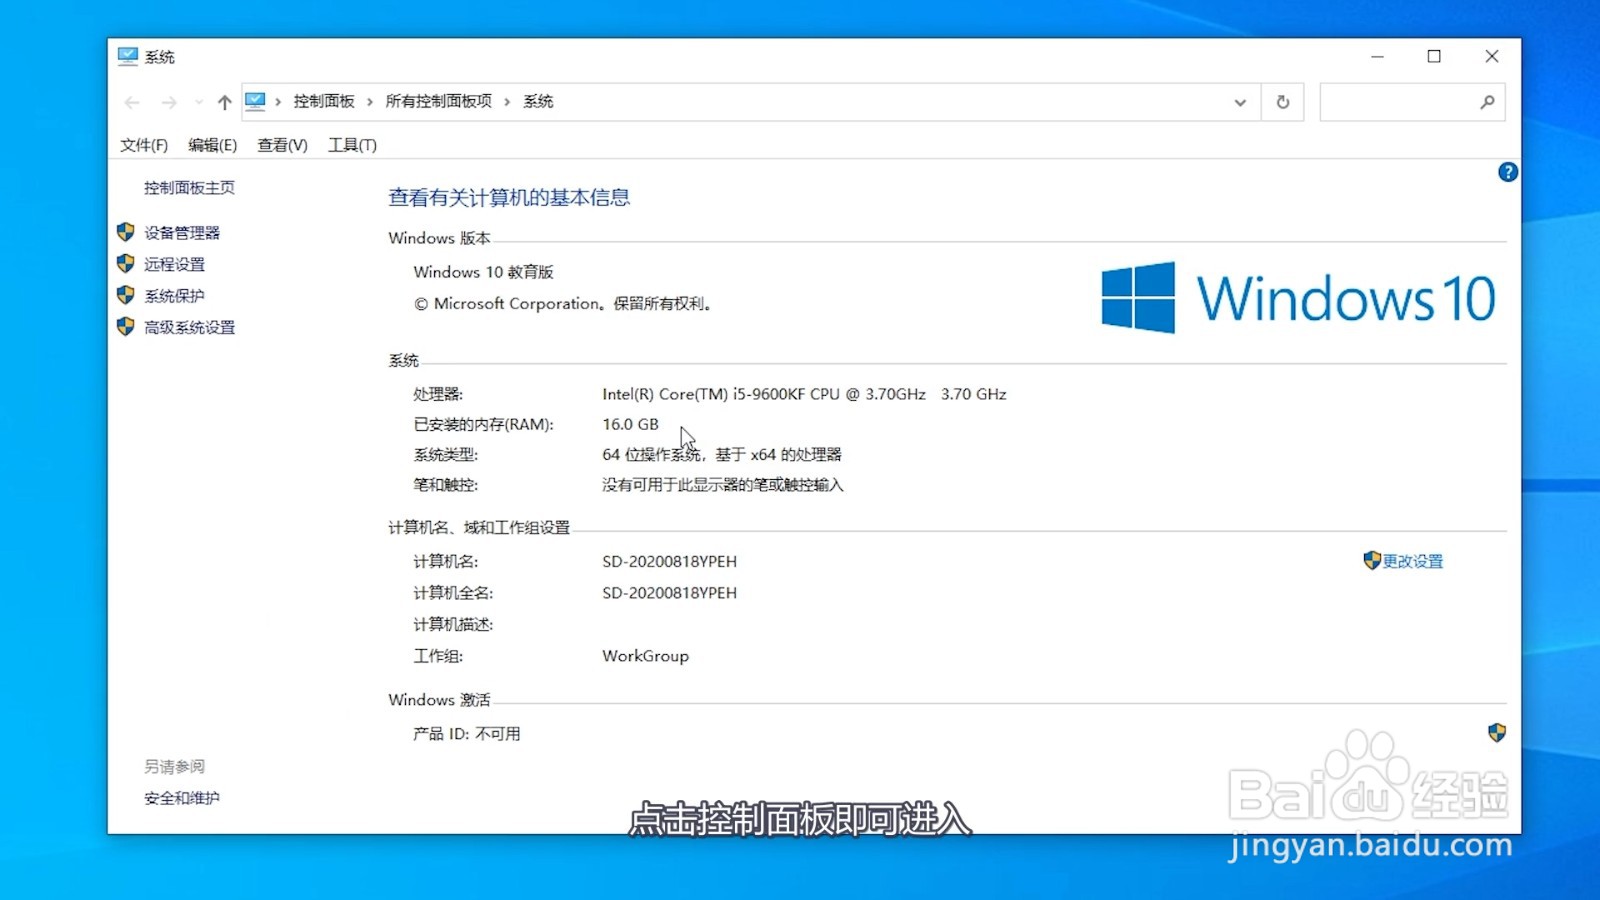Image resolution: width=1600 pixels, height=900 pixels.
Task: Select the 系统 breadcrumb
Action: pos(538,101)
